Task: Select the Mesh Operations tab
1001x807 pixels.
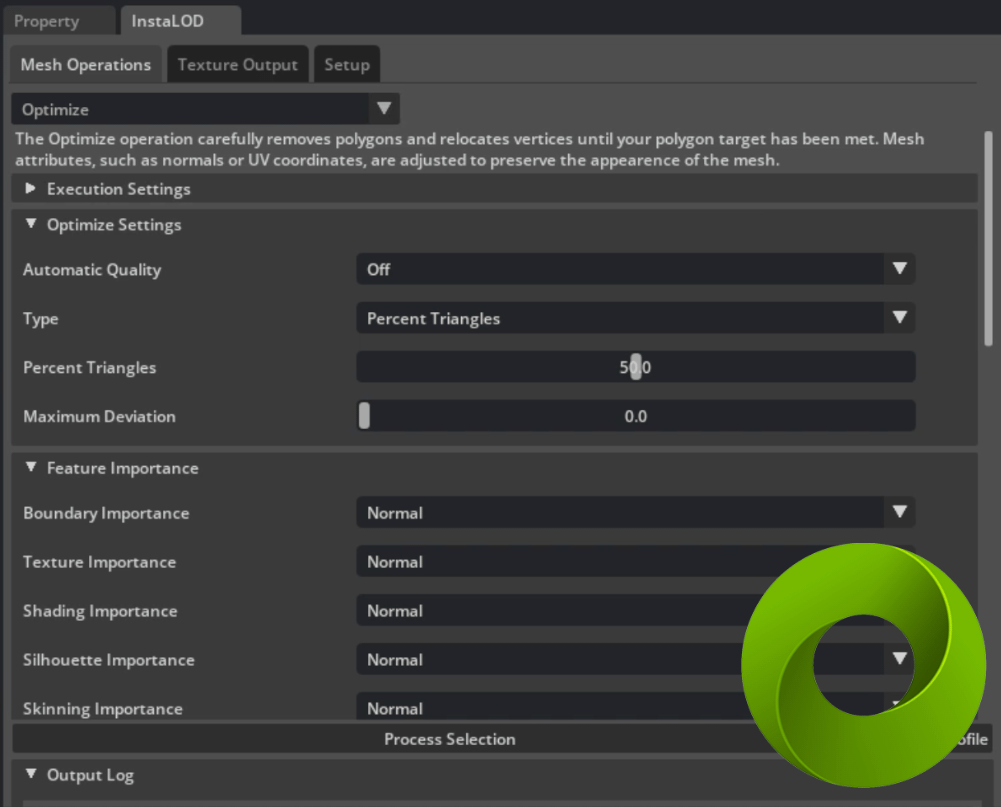Action: click(x=86, y=64)
